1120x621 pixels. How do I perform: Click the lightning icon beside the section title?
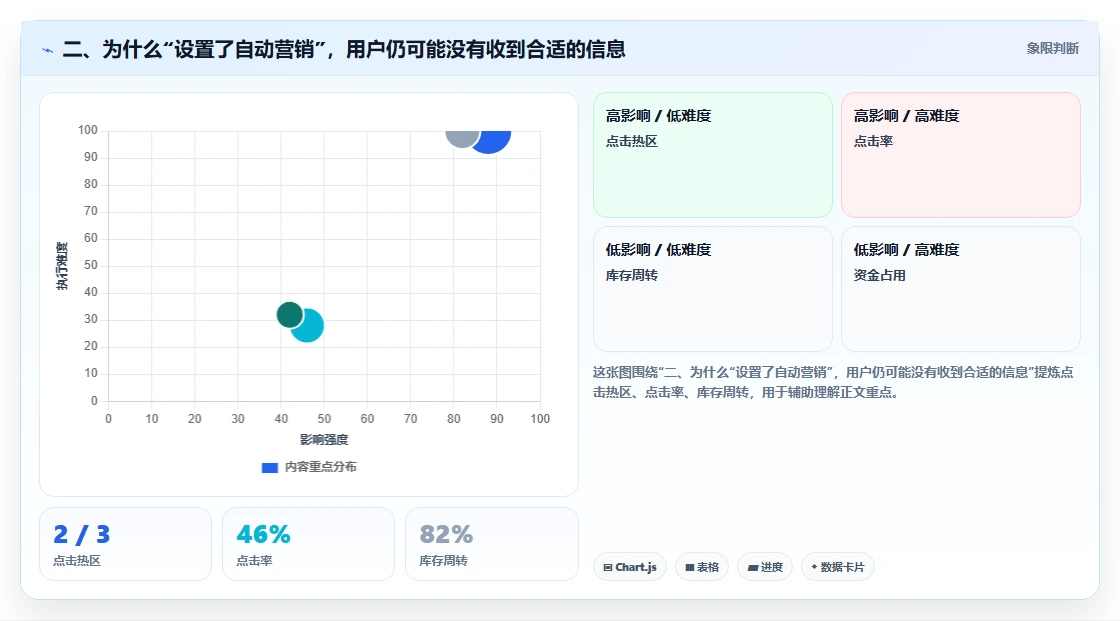coord(47,50)
